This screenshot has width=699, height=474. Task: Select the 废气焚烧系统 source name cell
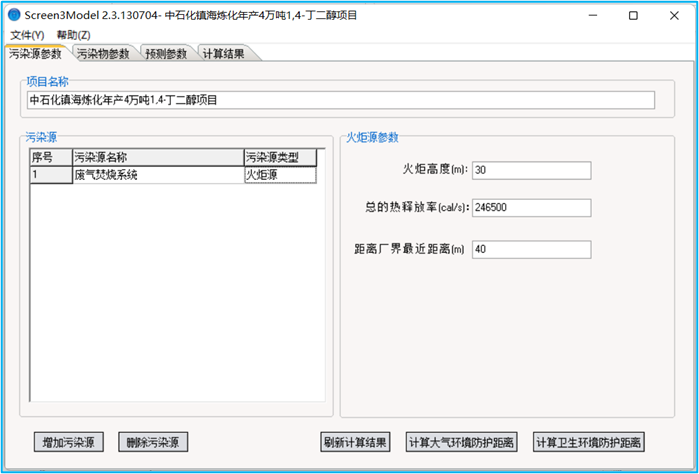(158, 175)
